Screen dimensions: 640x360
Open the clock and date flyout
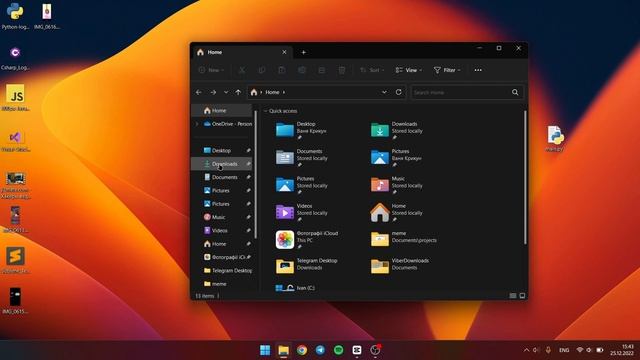(622, 350)
